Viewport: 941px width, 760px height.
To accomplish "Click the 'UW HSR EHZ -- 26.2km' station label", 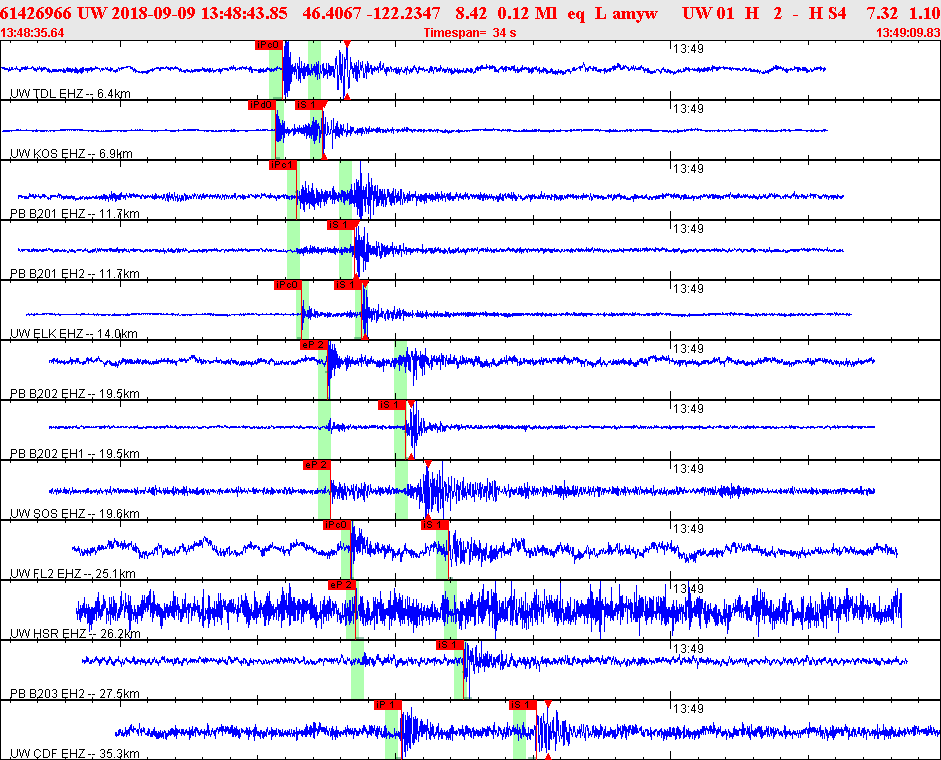I will click(76, 634).
